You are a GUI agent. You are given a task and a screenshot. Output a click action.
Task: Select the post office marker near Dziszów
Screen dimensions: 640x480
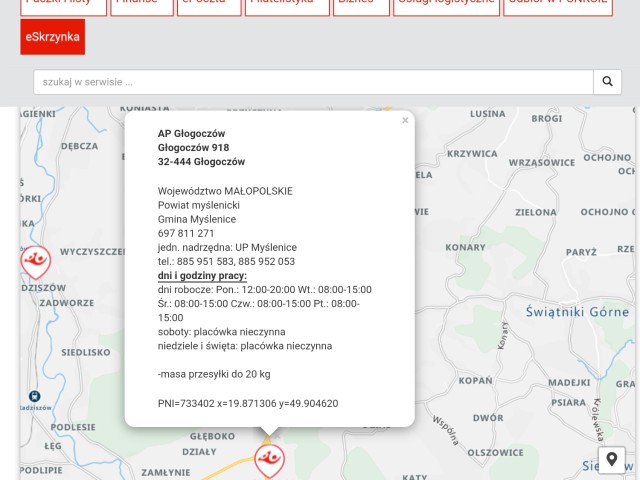(x=36, y=262)
